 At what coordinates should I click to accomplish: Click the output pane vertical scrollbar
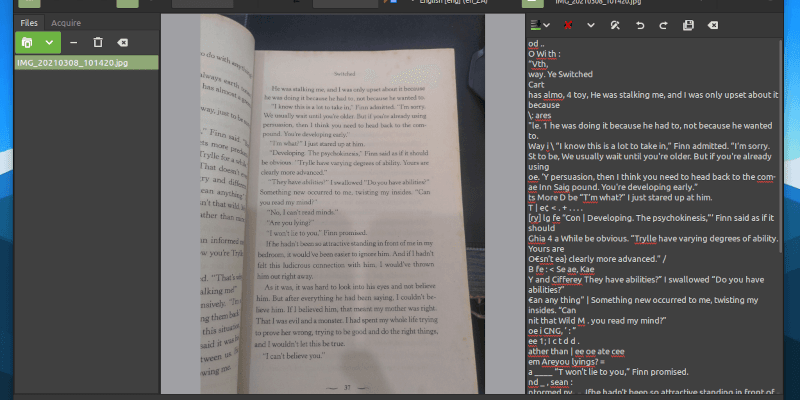781,145
